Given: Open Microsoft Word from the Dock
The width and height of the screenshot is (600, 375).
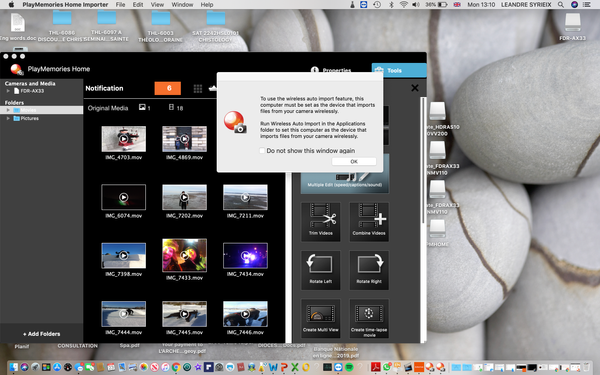Looking at the screenshot, I should tap(273, 367).
